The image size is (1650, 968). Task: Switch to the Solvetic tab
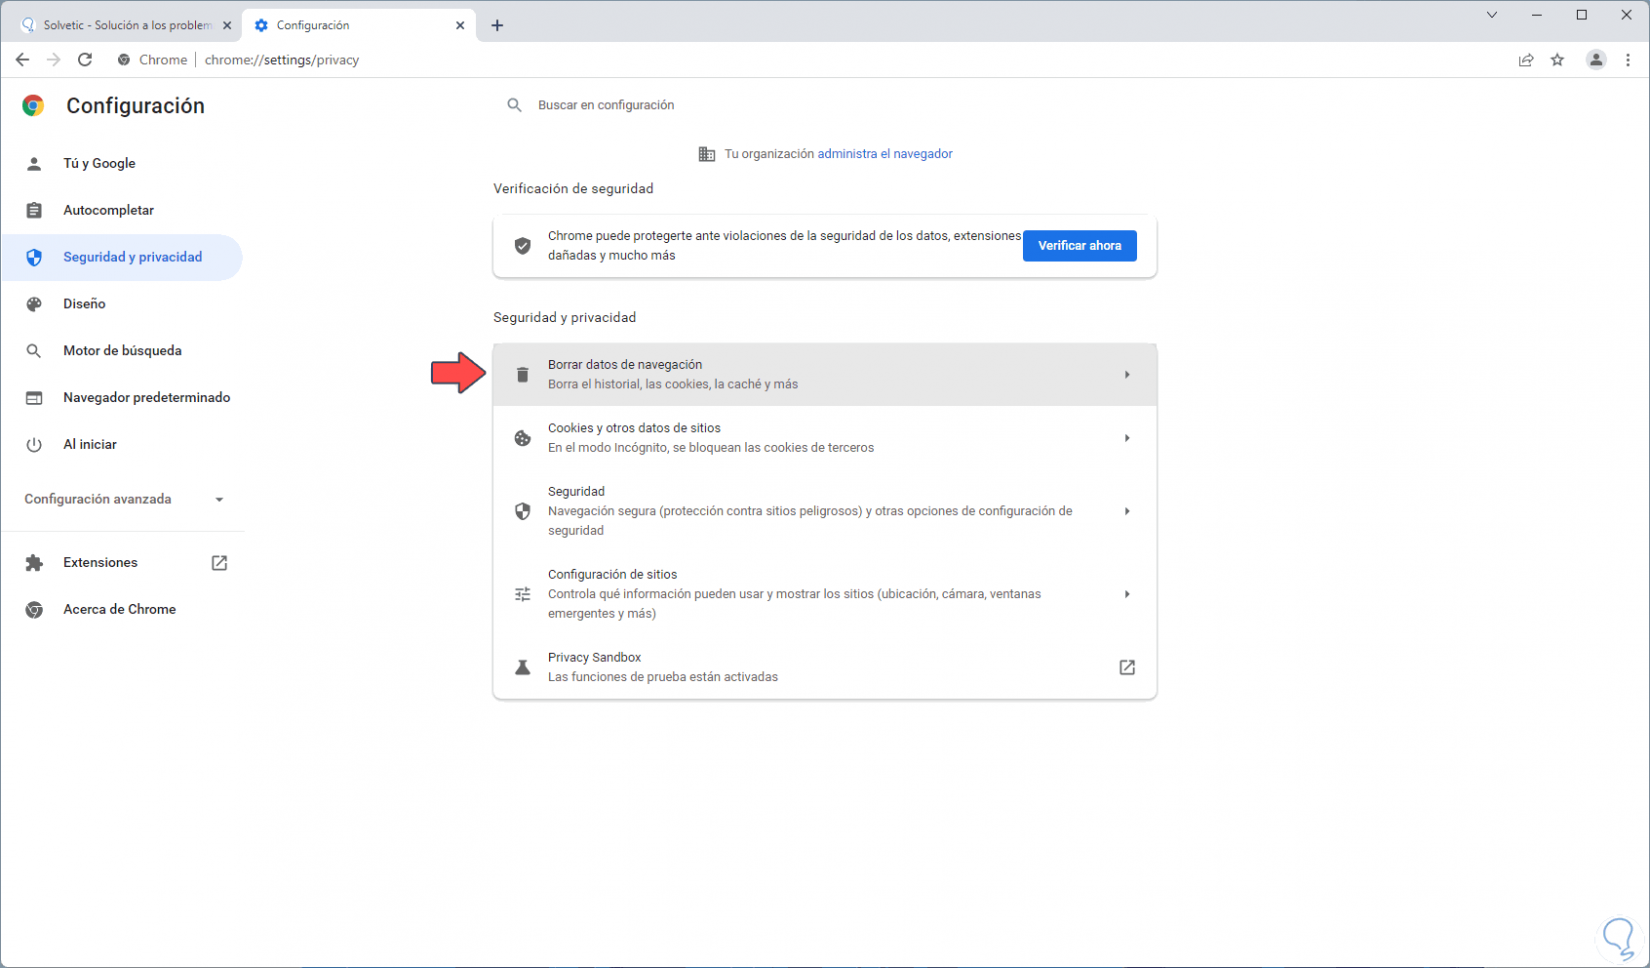[x=125, y=25]
